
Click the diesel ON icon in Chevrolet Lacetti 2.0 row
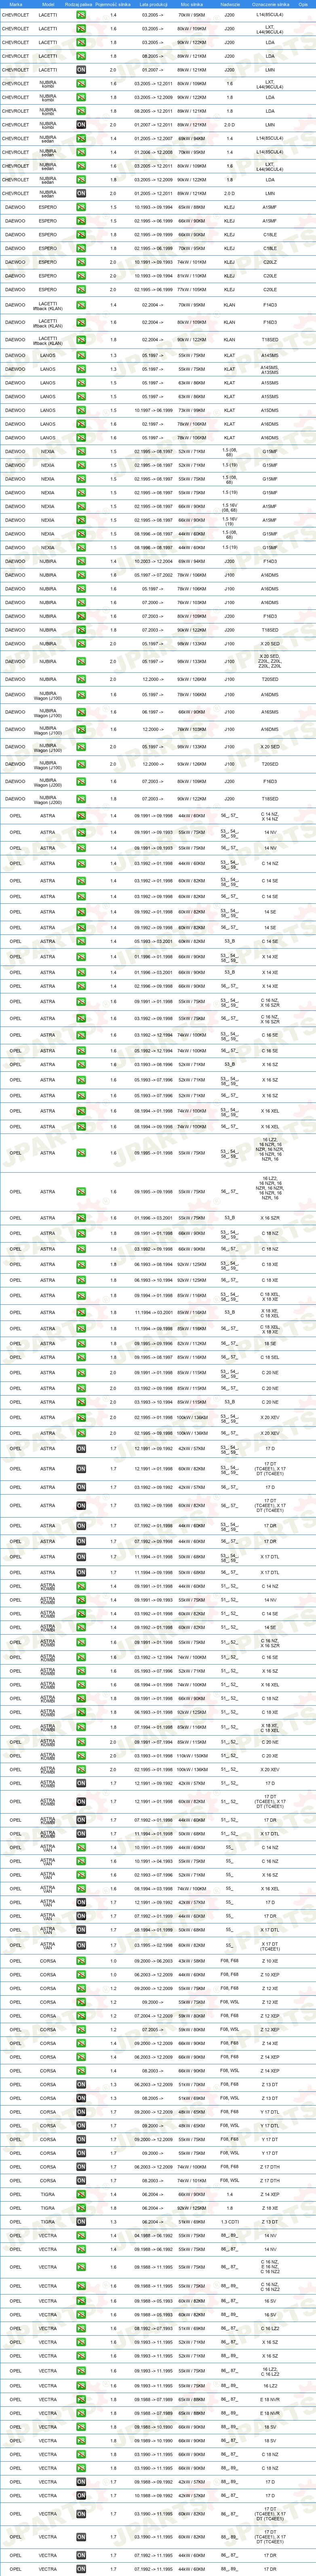81,70
